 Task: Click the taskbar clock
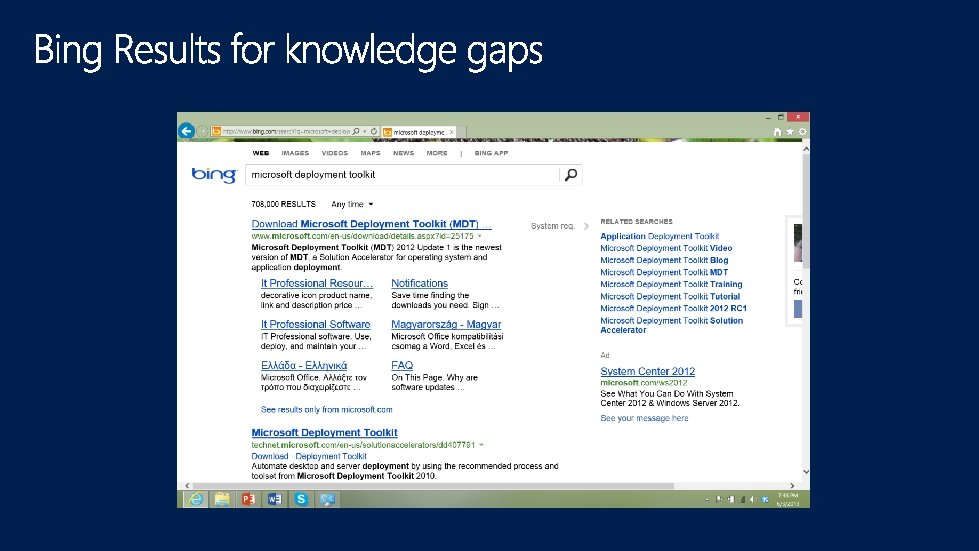(x=788, y=499)
